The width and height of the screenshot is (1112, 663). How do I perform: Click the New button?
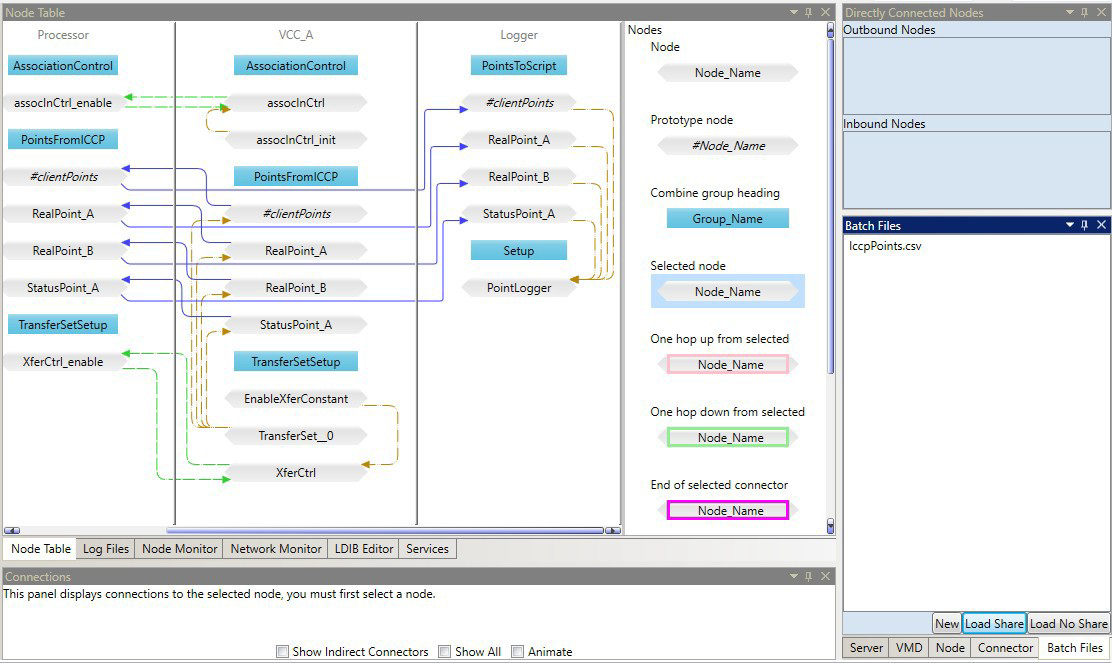(946, 623)
